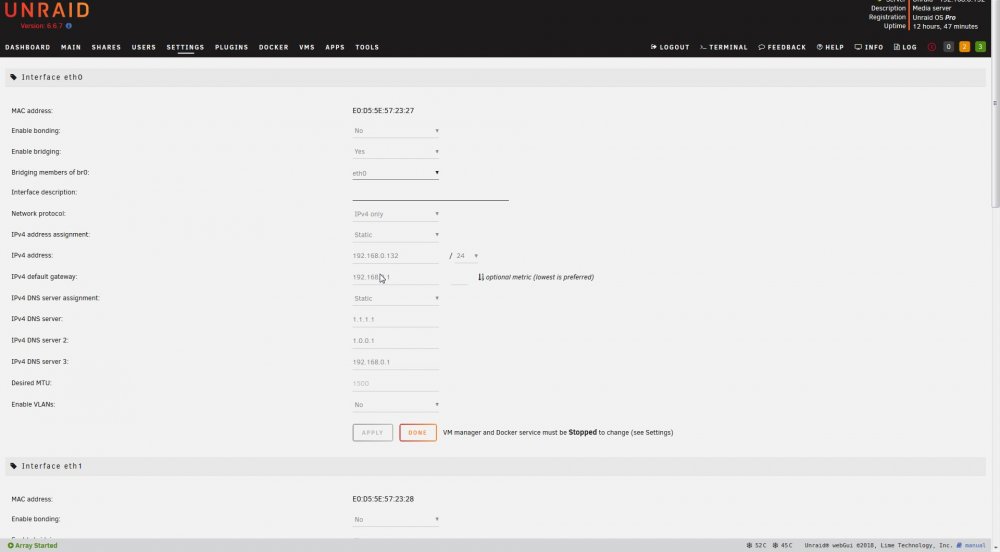Image resolution: width=1000 pixels, height=552 pixels.
Task: Click the IPv4 DNS server 2 field
Action: (395, 340)
